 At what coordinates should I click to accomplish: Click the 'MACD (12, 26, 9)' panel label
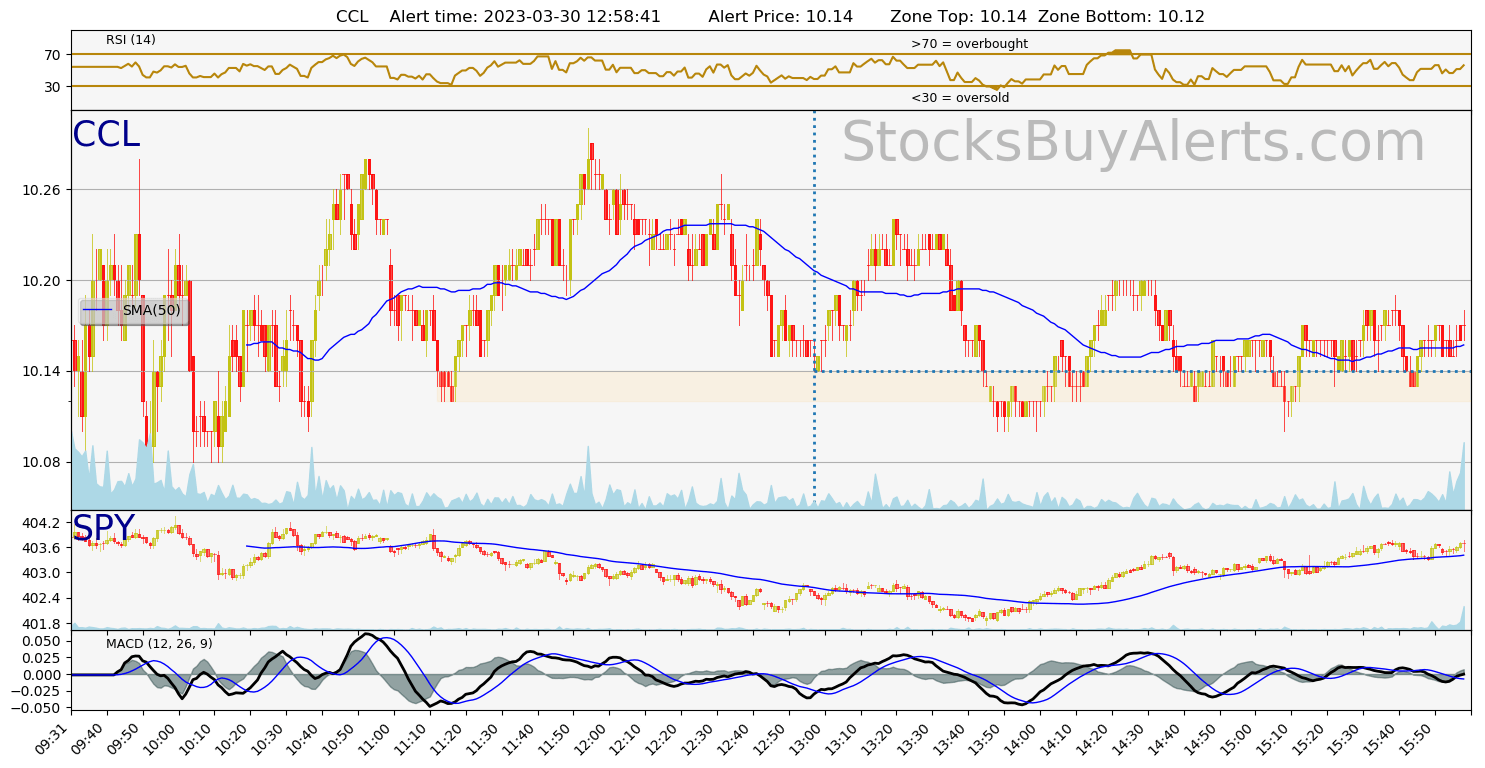[159, 644]
